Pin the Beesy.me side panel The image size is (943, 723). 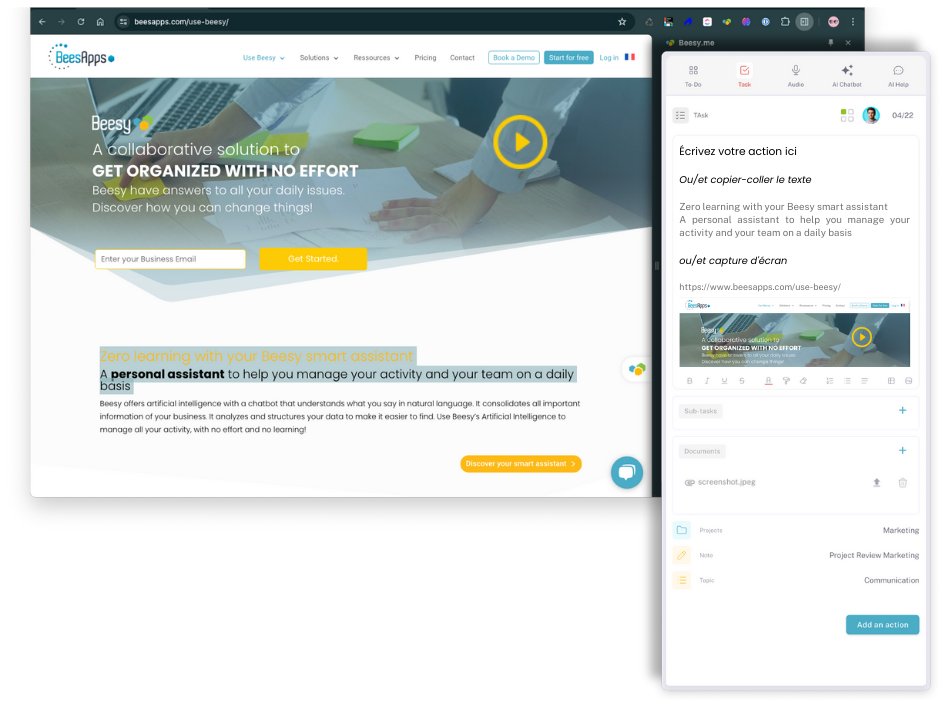tap(831, 43)
